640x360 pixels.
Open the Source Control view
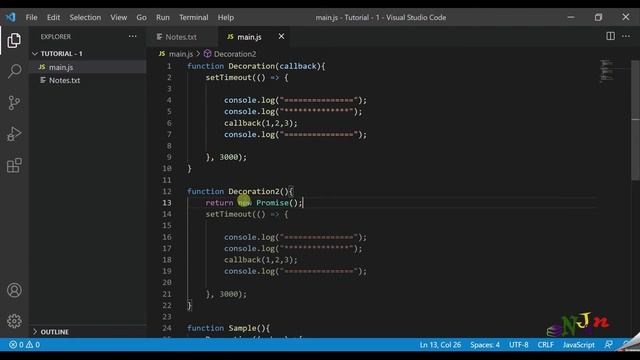coord(14,102)
